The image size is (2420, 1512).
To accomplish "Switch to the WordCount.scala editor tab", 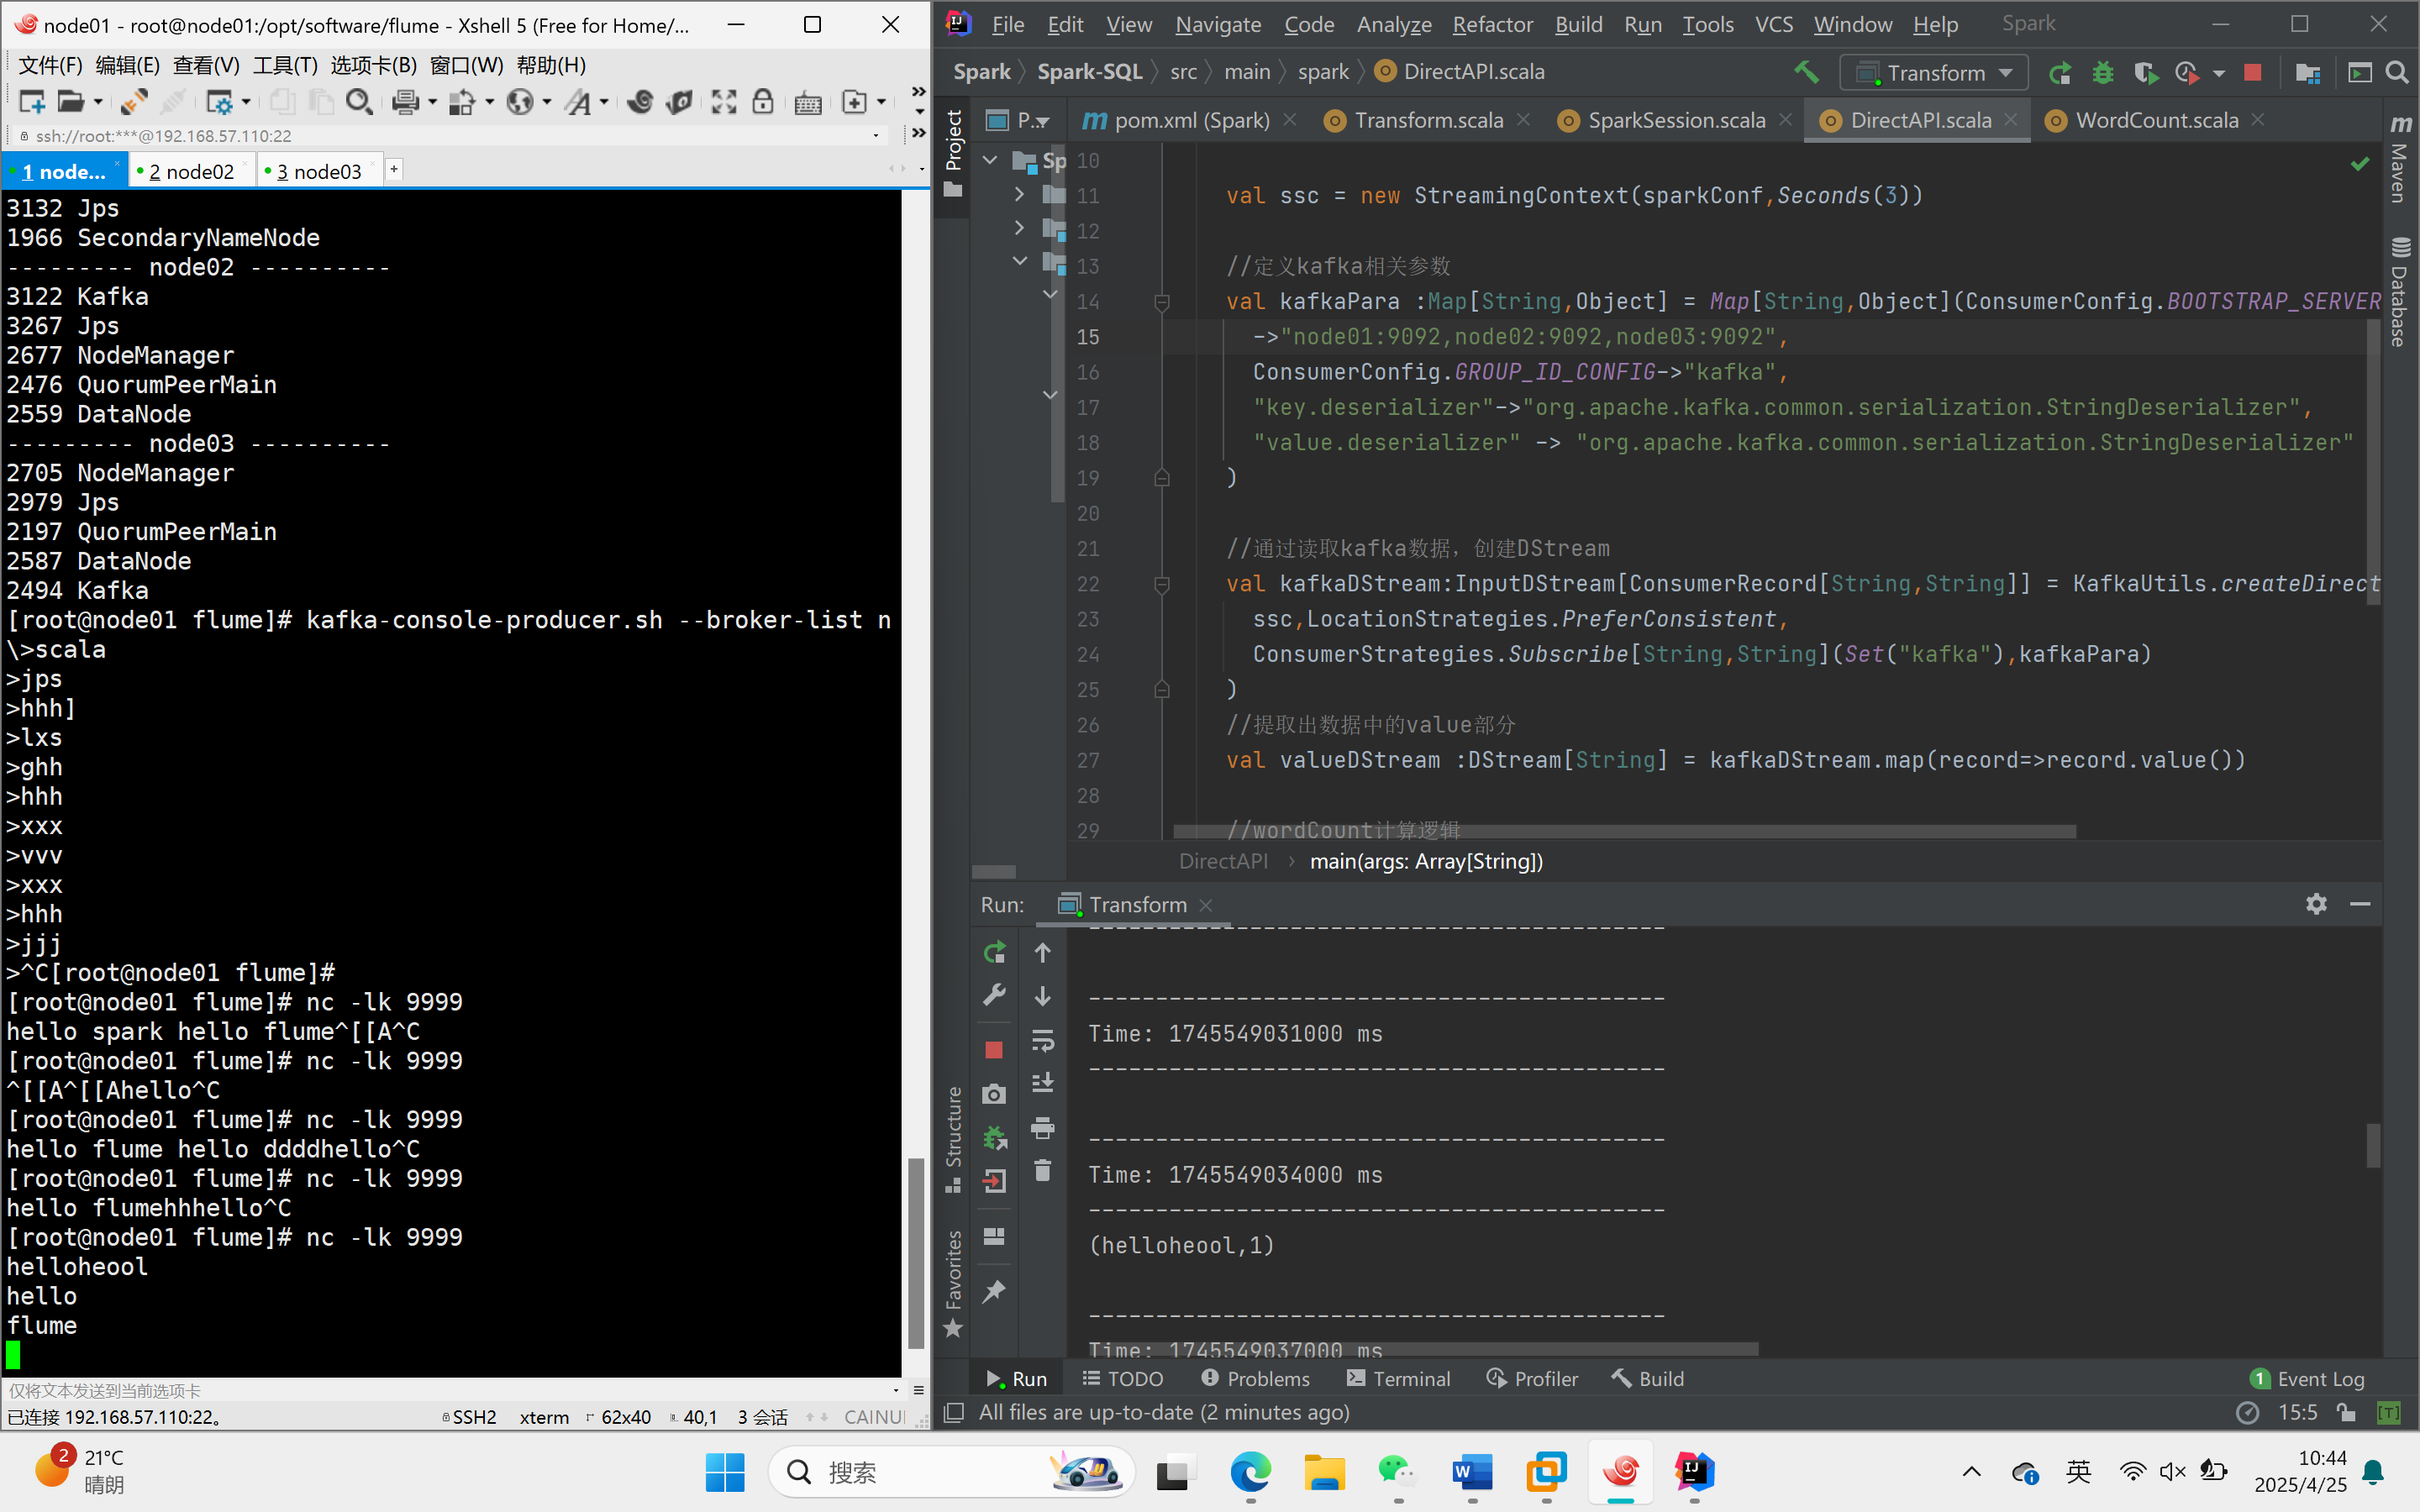I will pos(2155,121).
